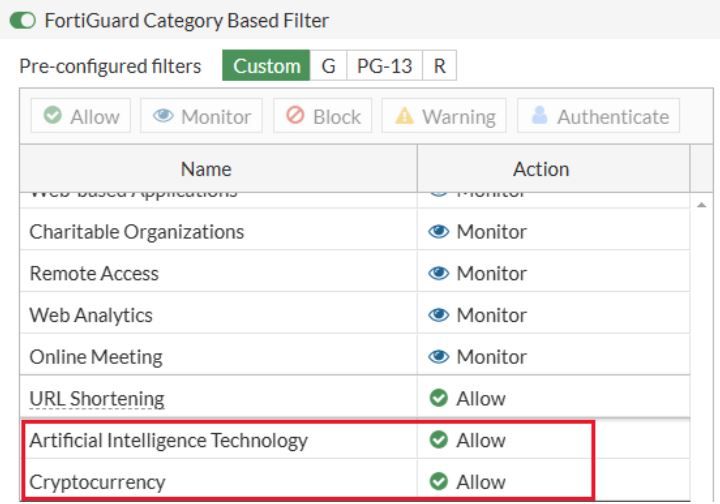Click Online Meeting monitor eye icon
The height and width of the screenshot is (504, 720).
(438, 357)
